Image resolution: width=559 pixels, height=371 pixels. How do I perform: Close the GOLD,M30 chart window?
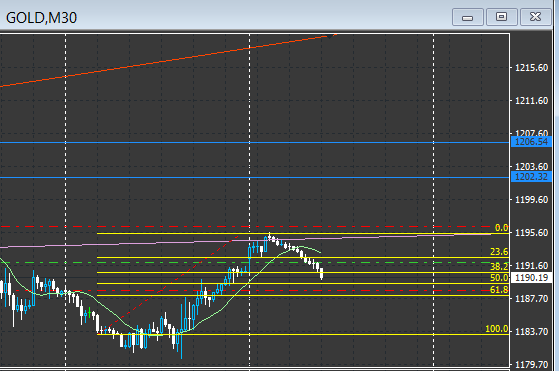click(535, 17)
